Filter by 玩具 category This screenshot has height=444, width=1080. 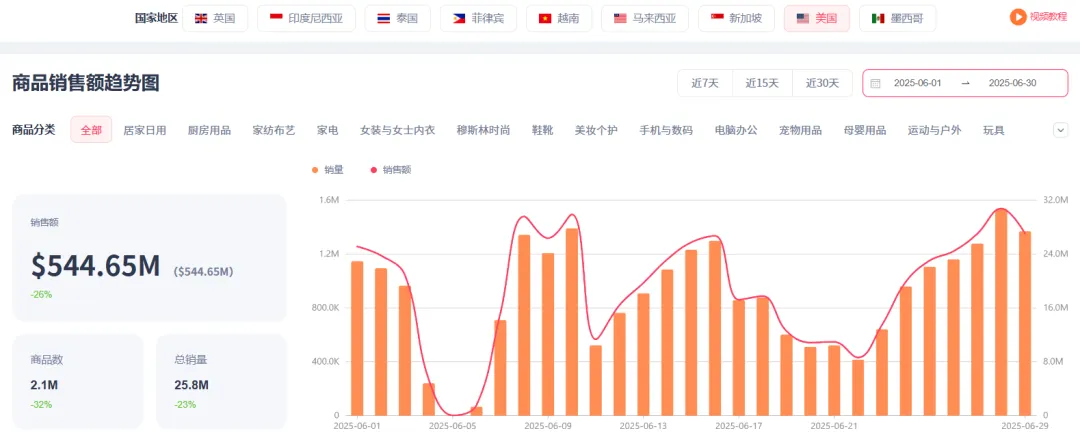pyautogui.click(x=994, y=130)
